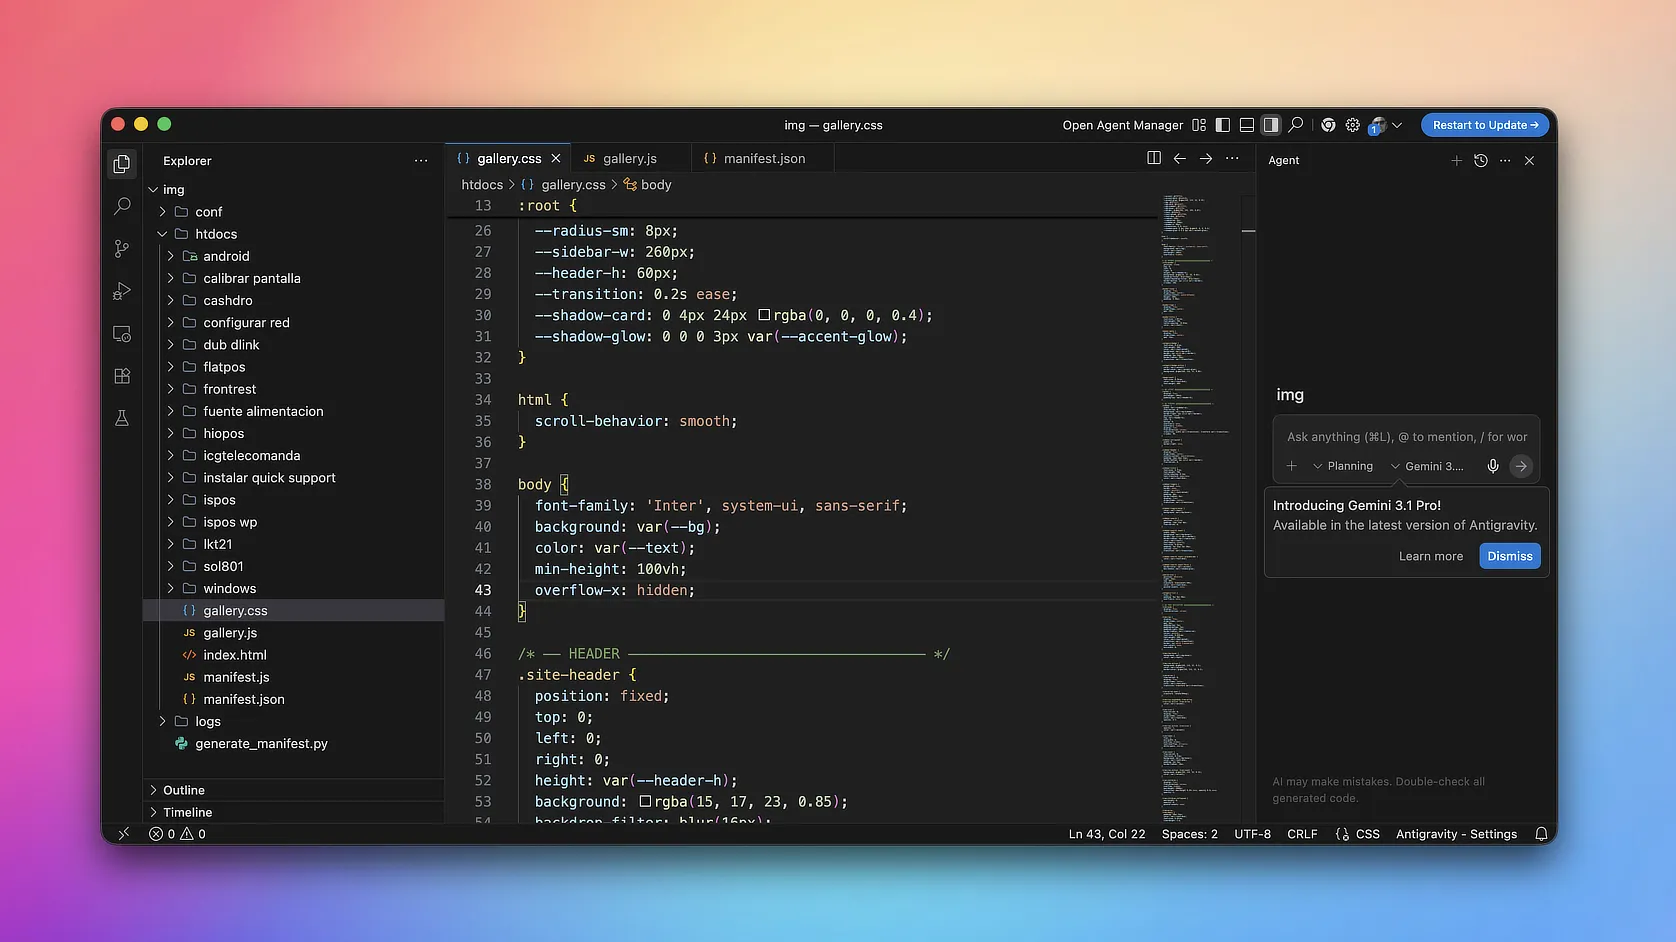Toggle the bottom panel layout button
Viewport: 1676px width, 942px height.
(1247, 125)
